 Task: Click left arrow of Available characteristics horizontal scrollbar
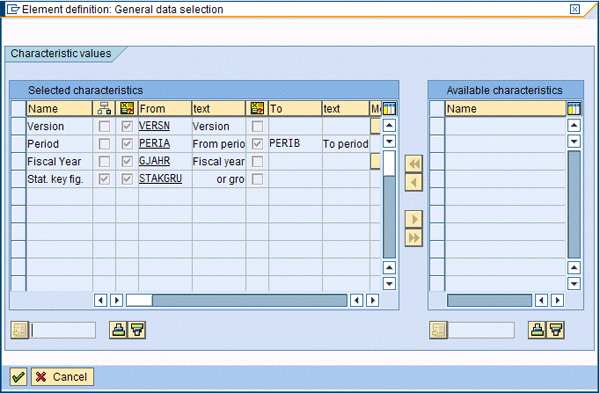pos(541,300)
